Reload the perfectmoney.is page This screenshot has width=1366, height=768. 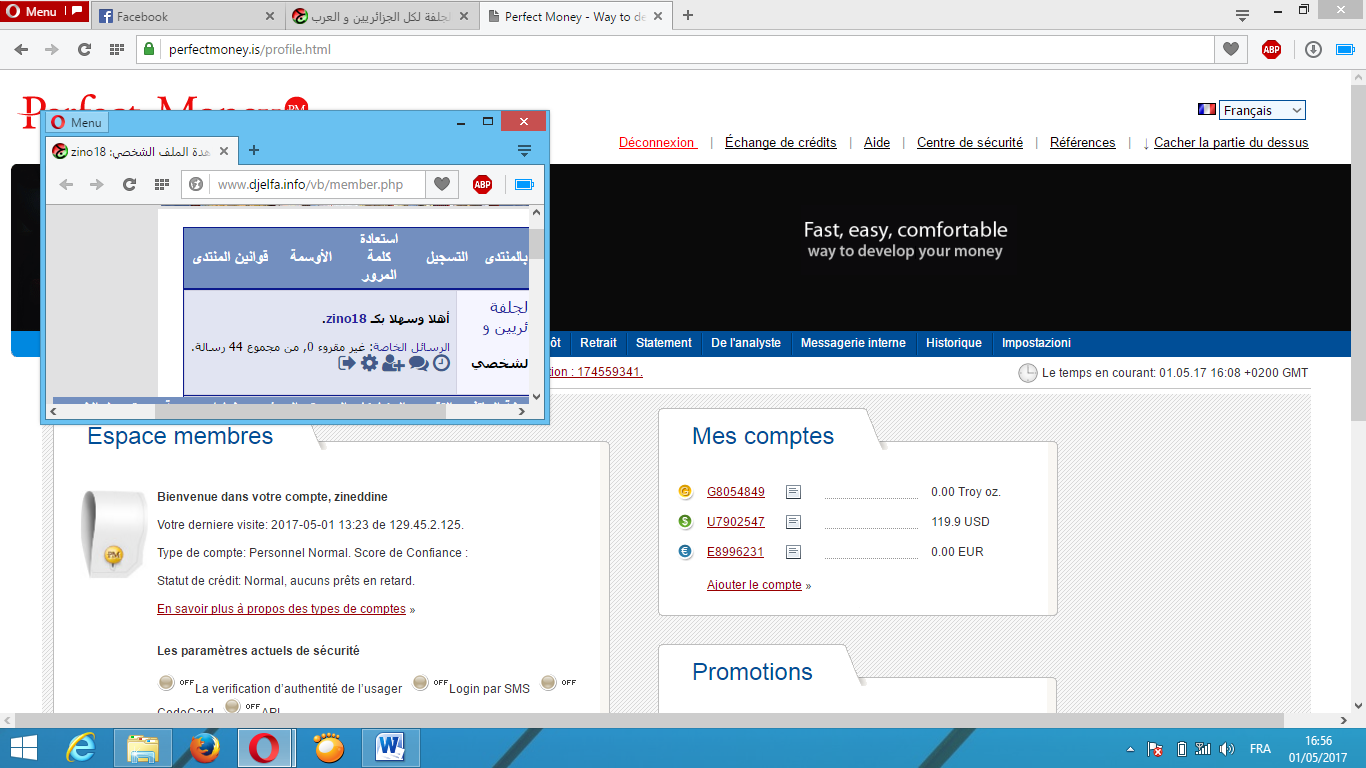[x=84, y=49]
